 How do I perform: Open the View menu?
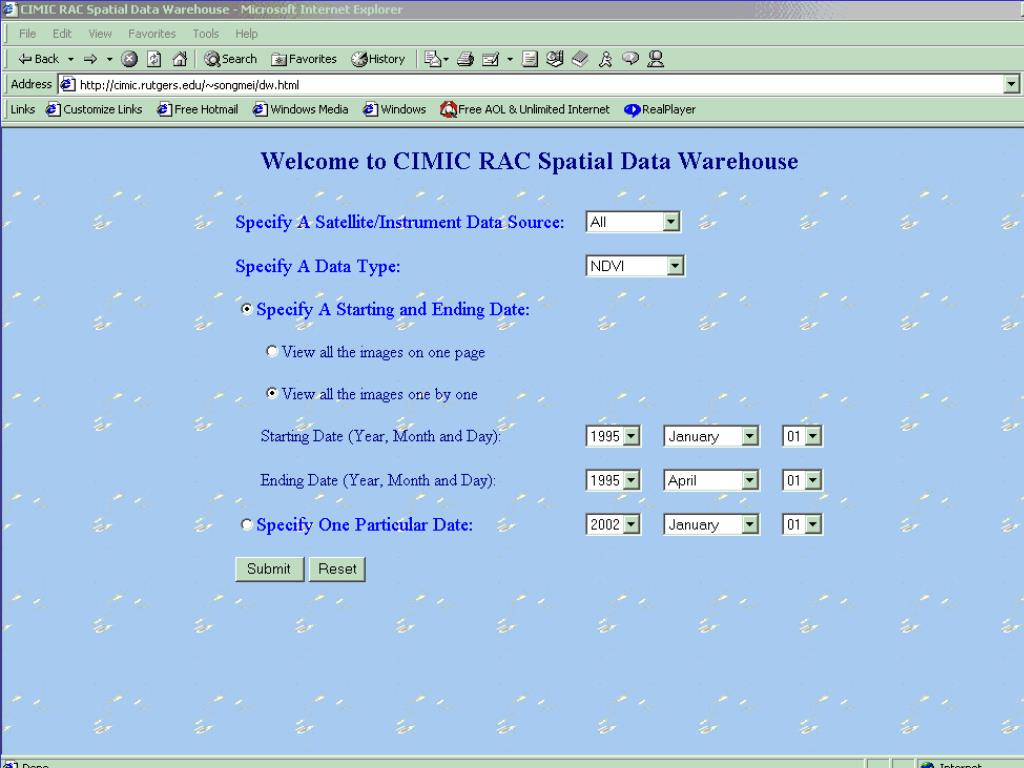(x=100, y=34)
